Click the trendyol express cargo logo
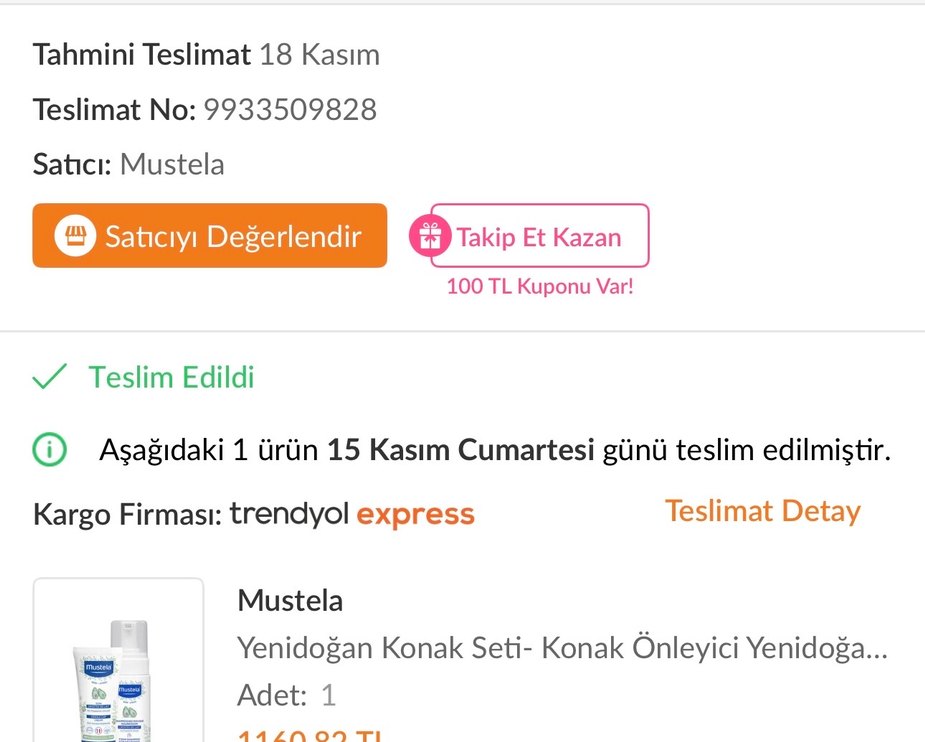925x742 pixels. click(351, 513)
